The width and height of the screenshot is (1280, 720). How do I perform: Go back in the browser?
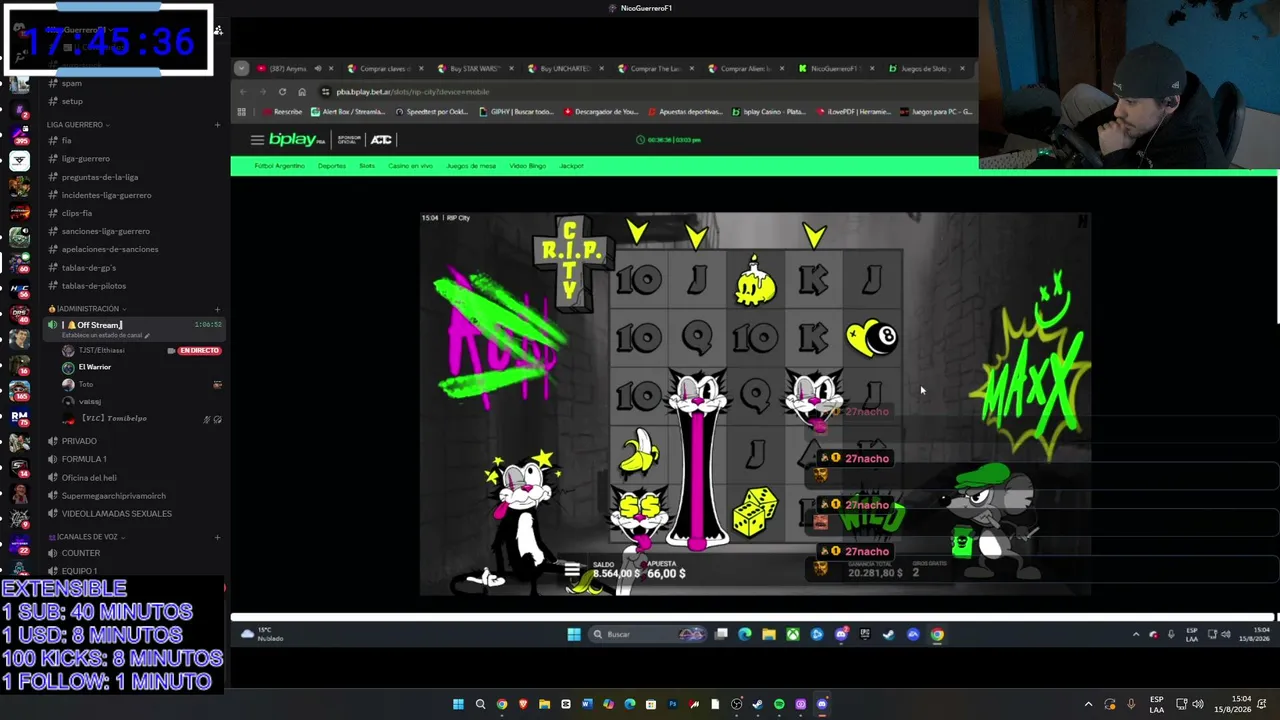click(245, 92)
